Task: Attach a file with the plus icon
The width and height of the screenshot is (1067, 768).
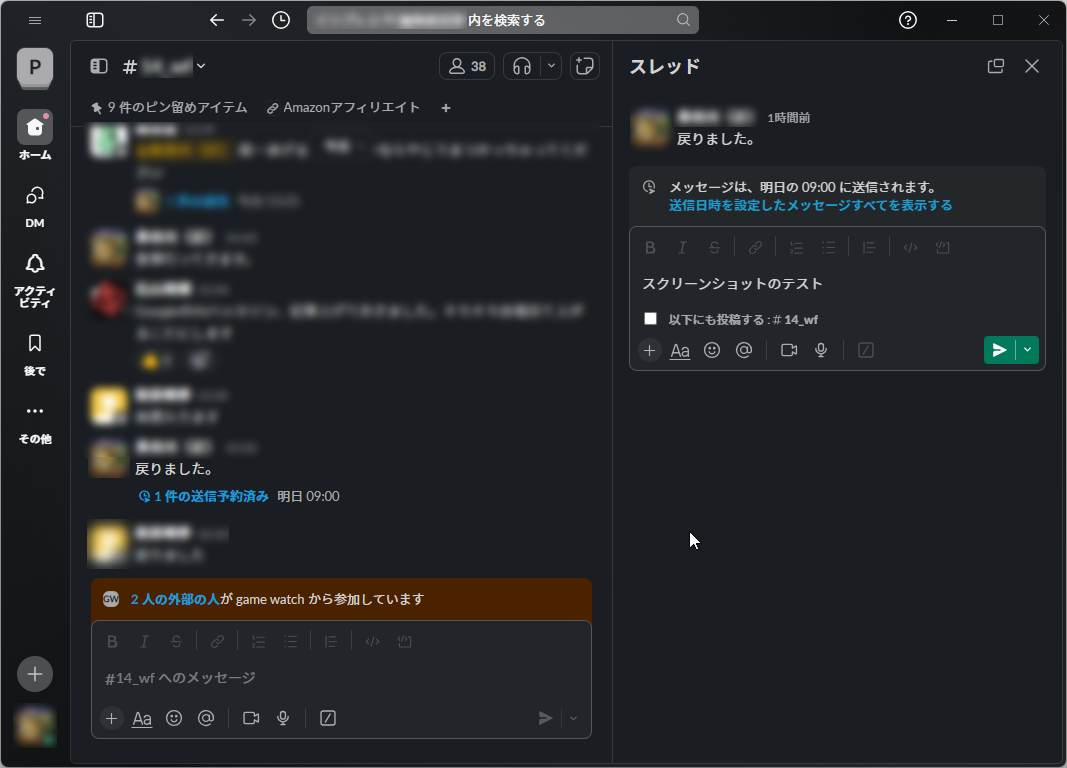Action: (650, 351)
